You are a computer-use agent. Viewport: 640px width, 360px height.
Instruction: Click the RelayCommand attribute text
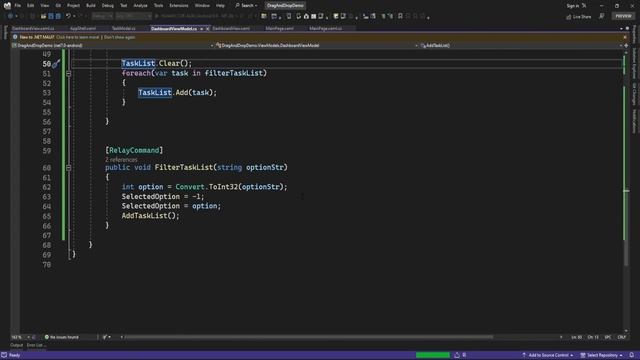coord(134,150)
